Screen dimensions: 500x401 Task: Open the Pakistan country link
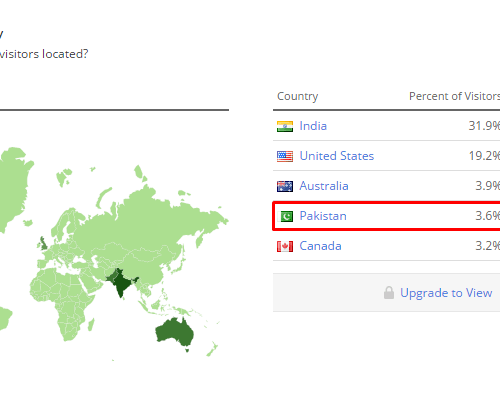[x=323, y=216]
